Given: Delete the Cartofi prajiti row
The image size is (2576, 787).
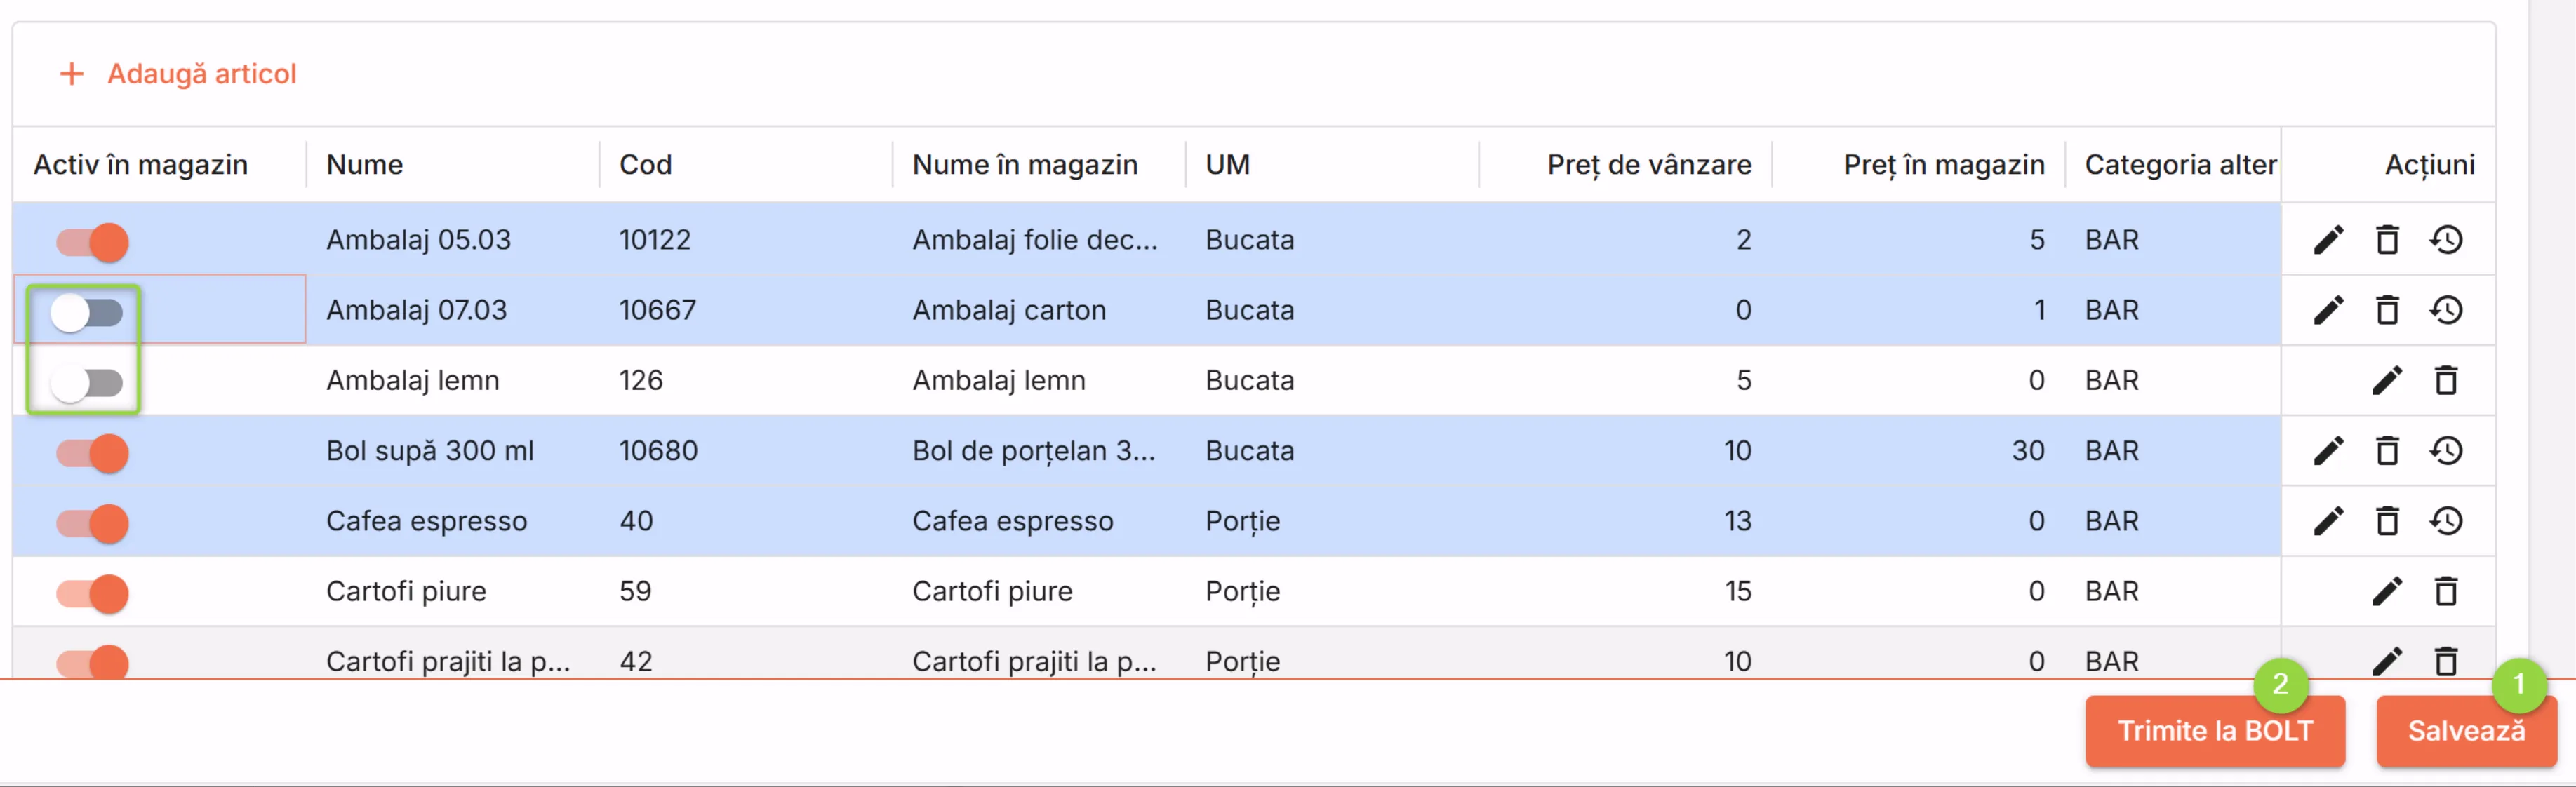Looking at the screenshot, I should 2446,661.
